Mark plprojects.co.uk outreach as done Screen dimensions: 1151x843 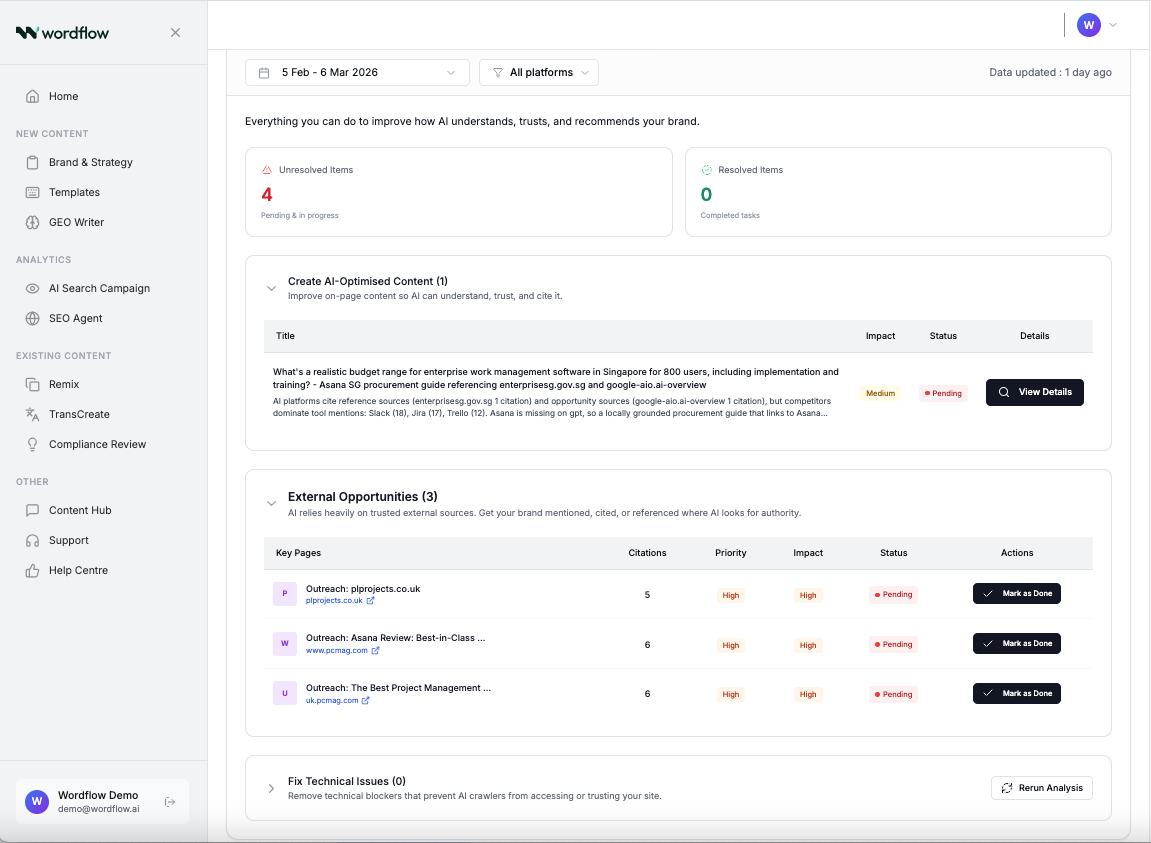pyautogui.click(x=1016, y=594)
